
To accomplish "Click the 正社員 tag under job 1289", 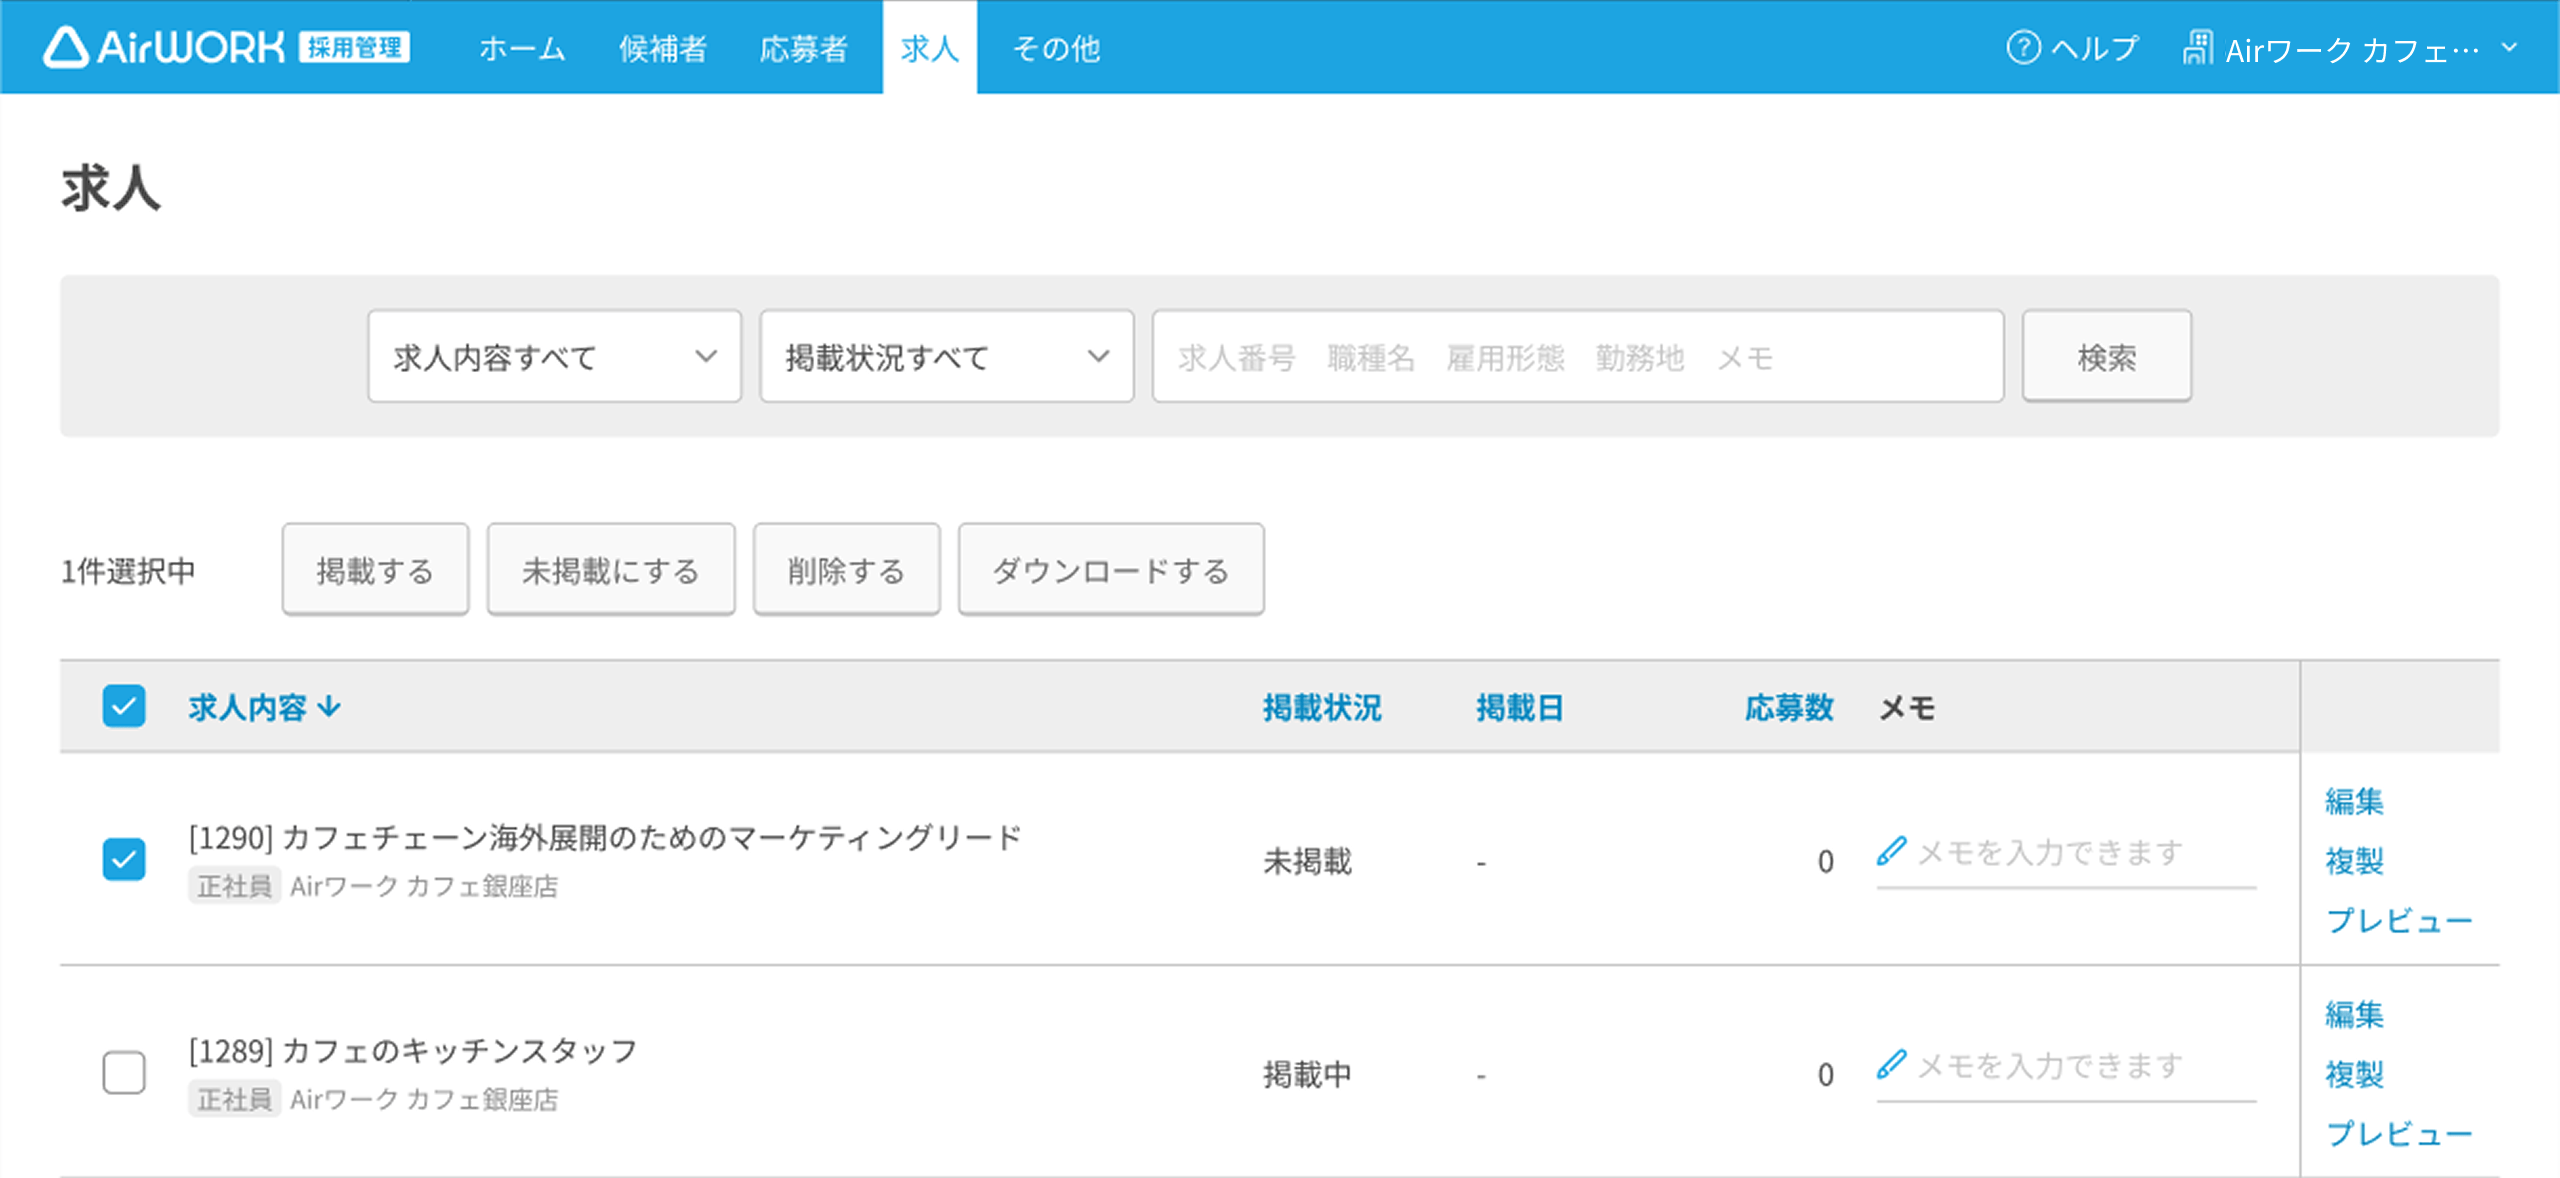I will coord(234,1099).
